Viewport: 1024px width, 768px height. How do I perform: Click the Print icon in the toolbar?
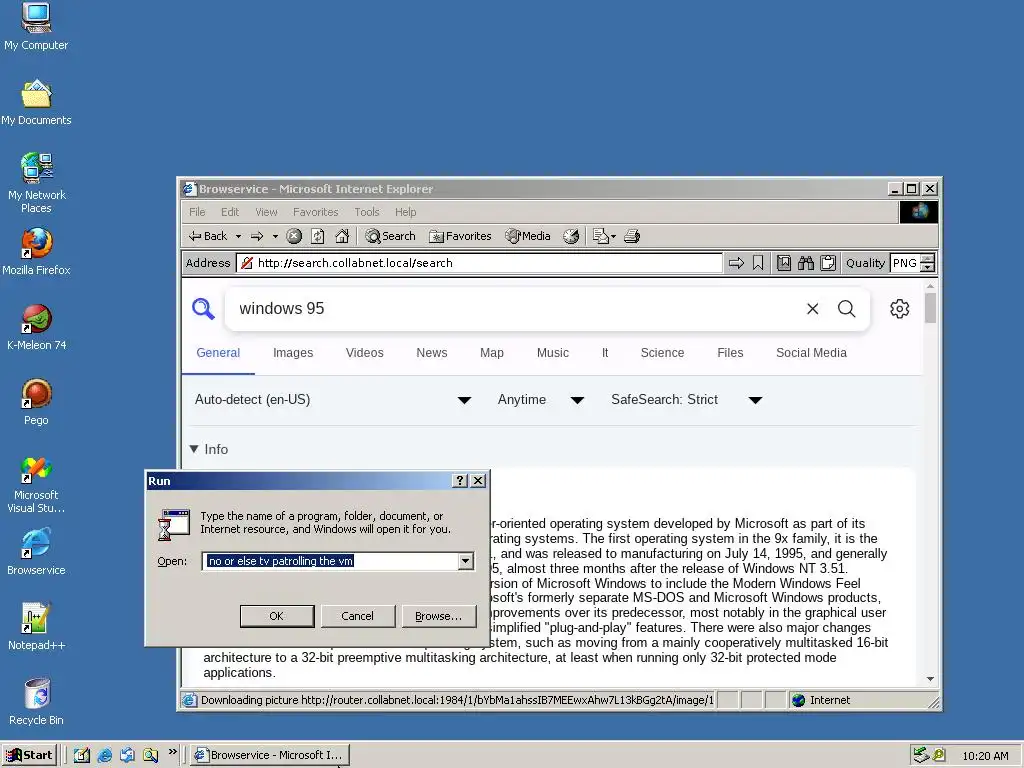632,236
